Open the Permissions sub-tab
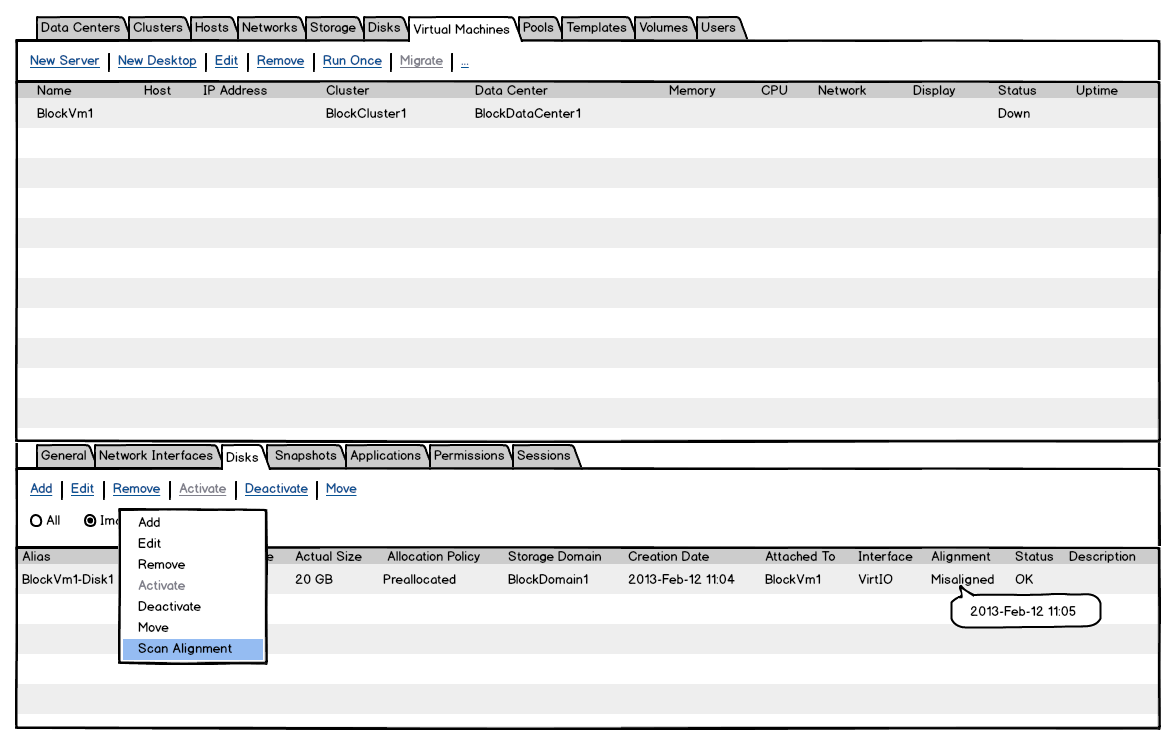This screenshot has width=1176, height=745. point(469,456)
